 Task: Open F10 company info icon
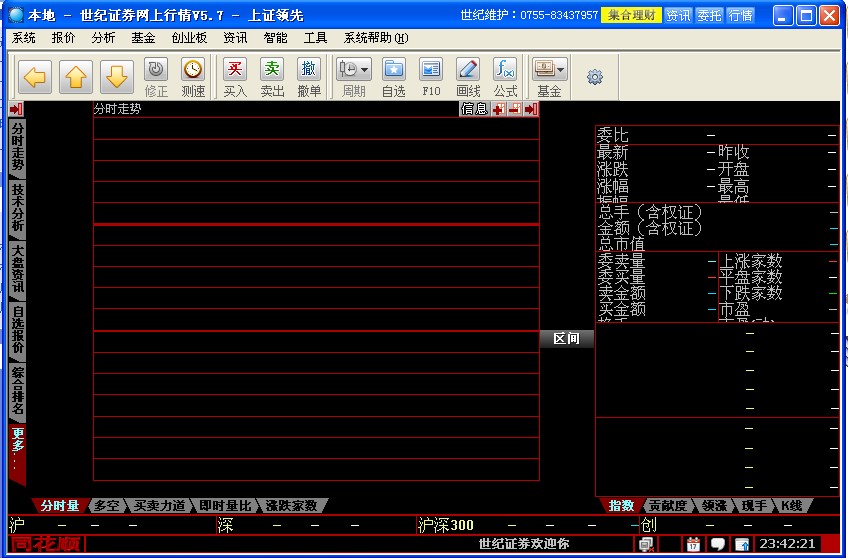[431, 70]
